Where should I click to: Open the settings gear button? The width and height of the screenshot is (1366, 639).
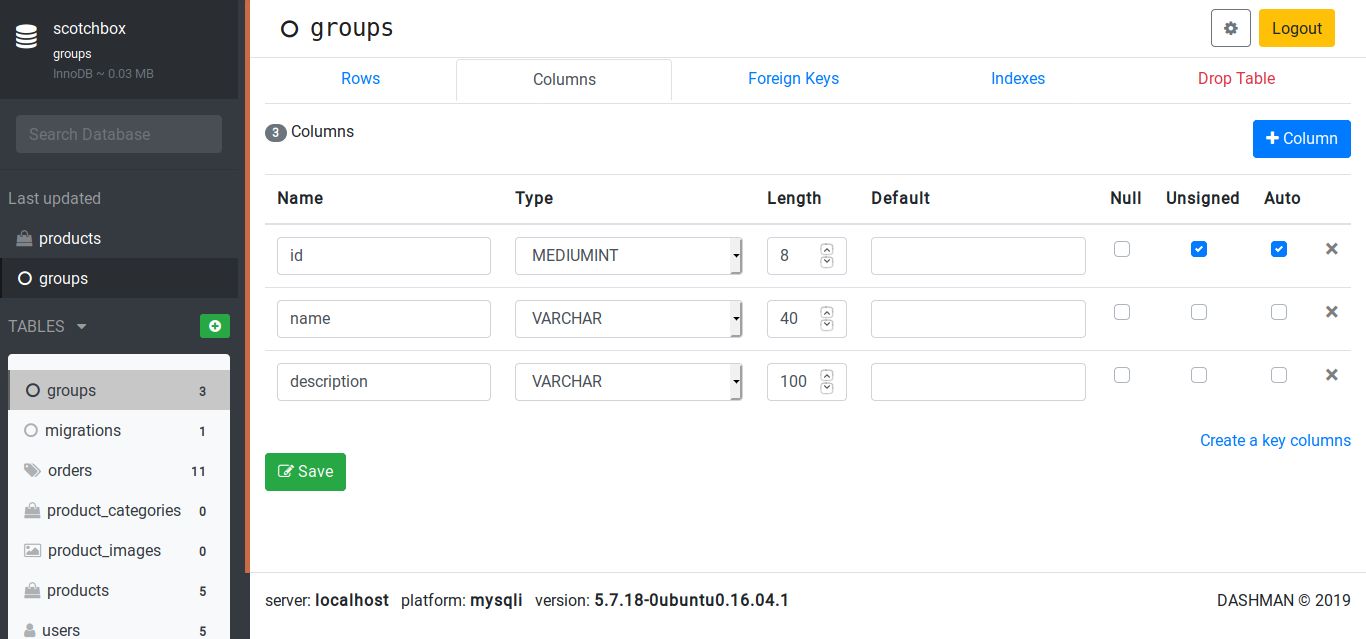point(1231,28)
